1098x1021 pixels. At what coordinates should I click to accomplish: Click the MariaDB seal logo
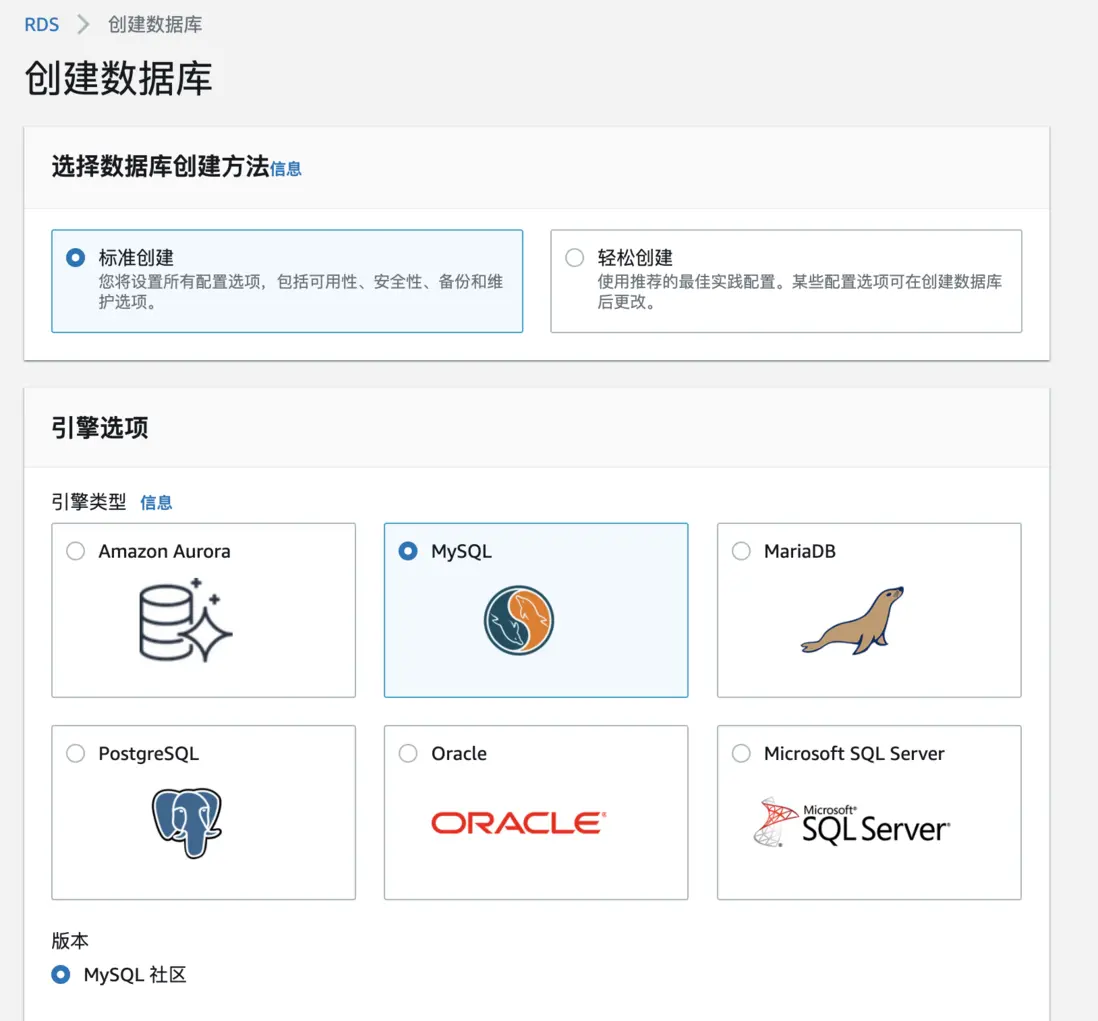click(852, 620)
